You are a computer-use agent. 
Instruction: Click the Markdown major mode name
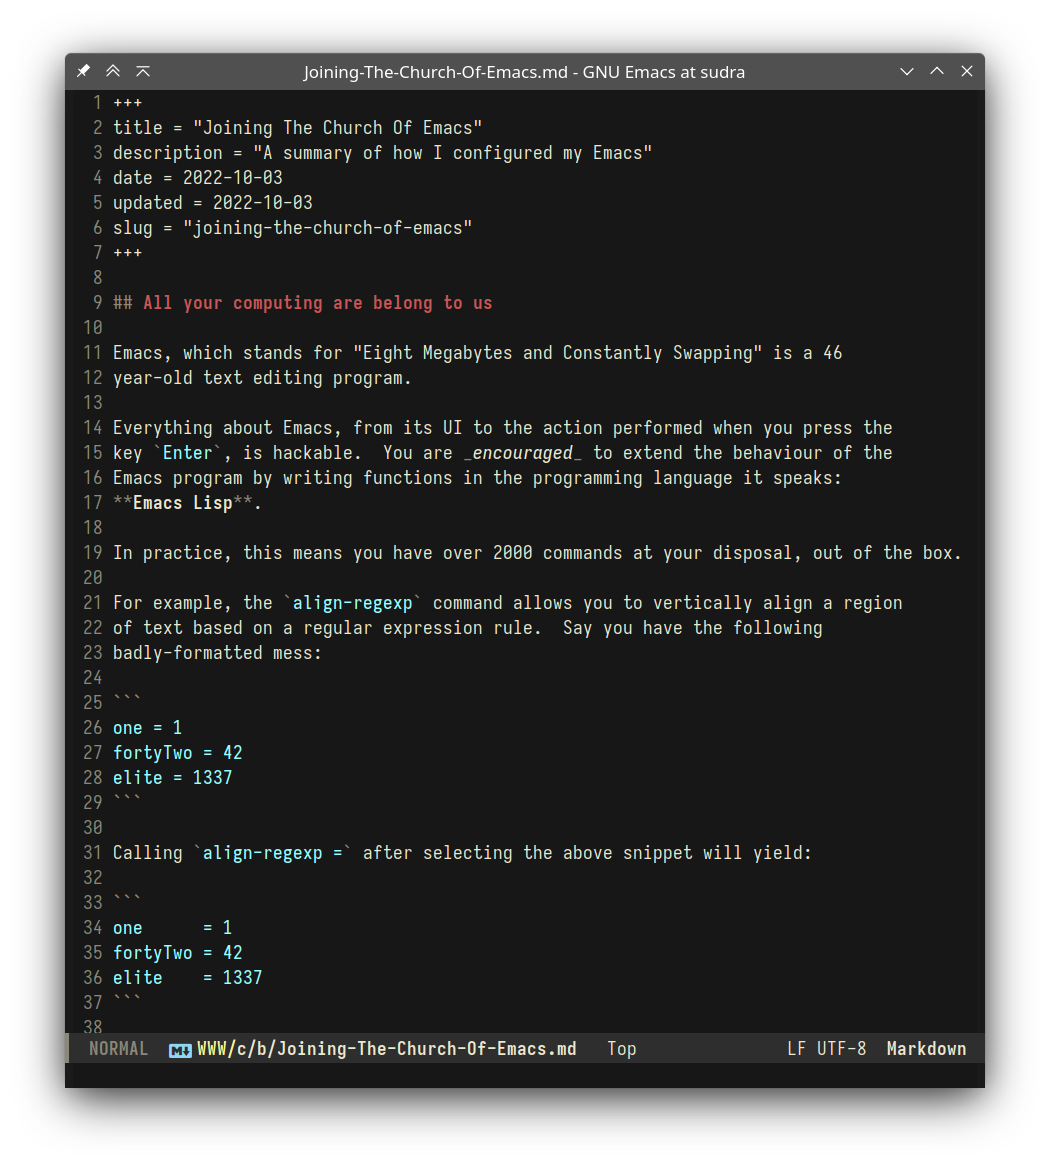[926, 1049]
